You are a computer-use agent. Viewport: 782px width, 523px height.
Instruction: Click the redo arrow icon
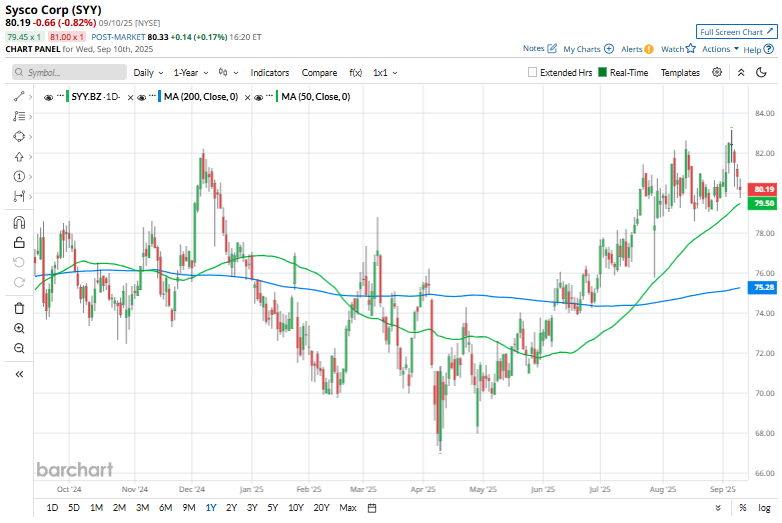pyautogui.click(x=19, y=282)
